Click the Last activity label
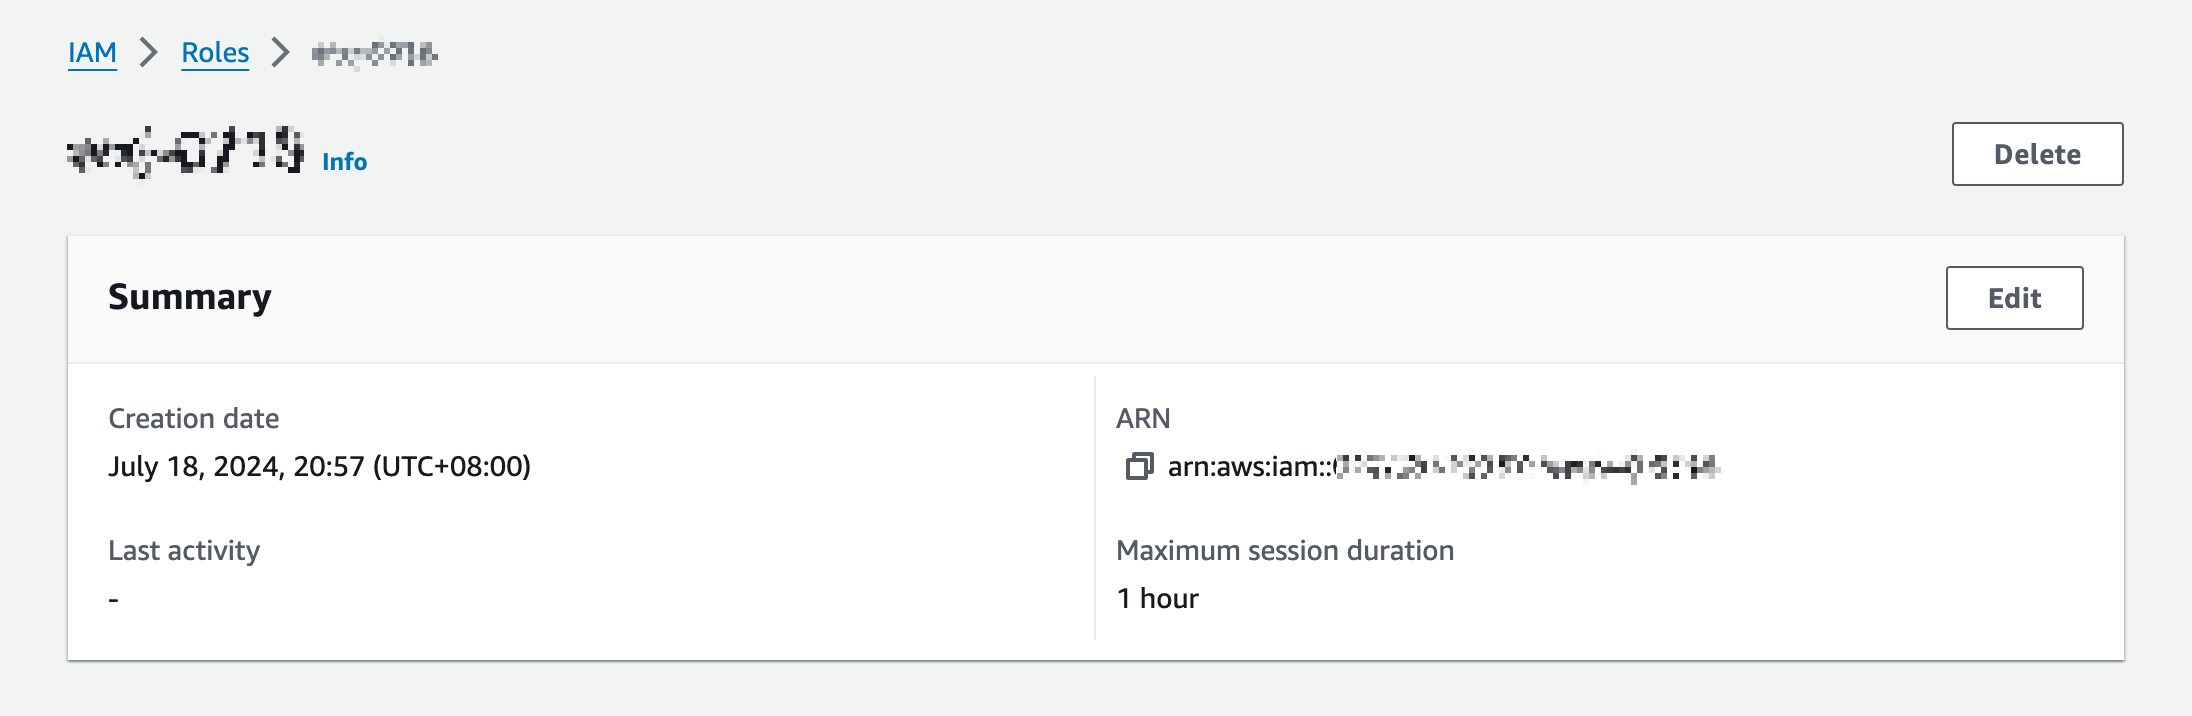The width and height of the screenshot is (2192, 716). point(184,550)
